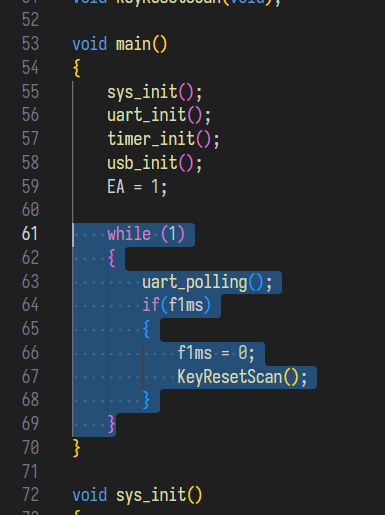Click the uart_polling(); call

click(x=207, y=282)
